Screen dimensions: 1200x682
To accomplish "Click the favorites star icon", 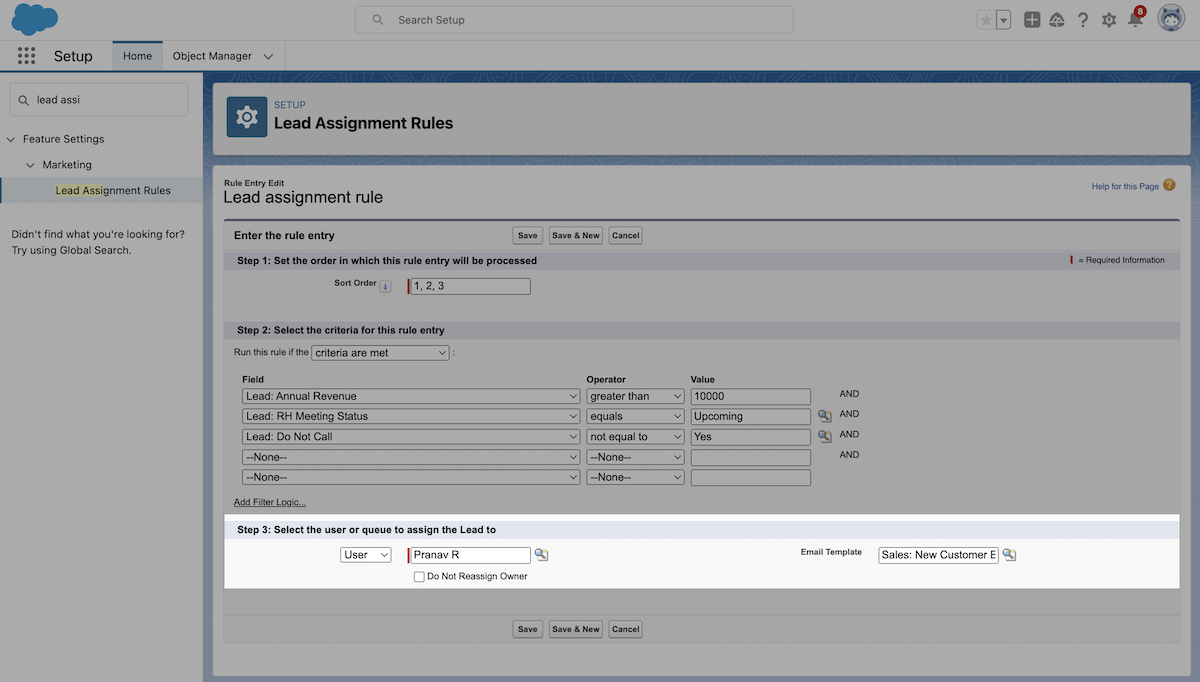I will (x=986, y=19).
